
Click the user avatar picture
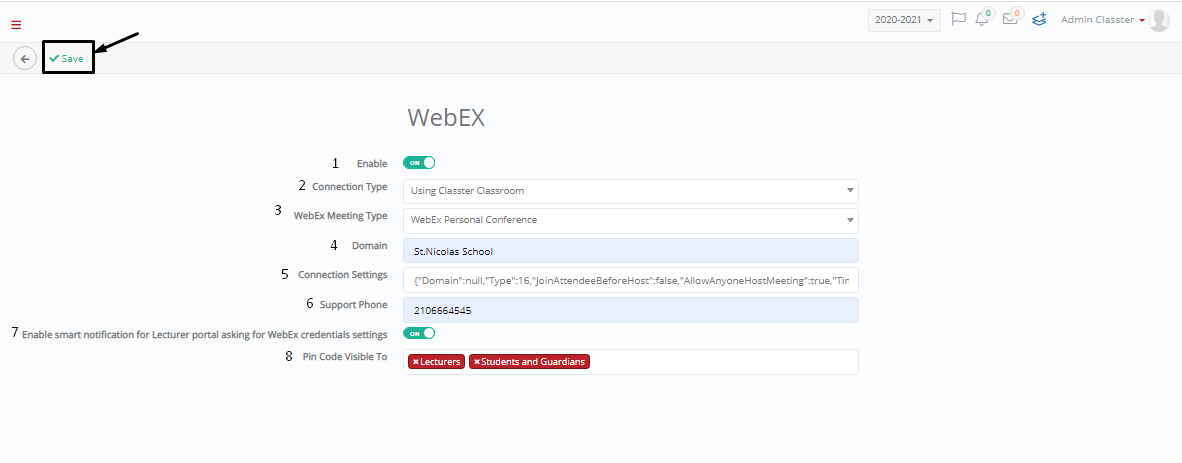coord(1159,20)
